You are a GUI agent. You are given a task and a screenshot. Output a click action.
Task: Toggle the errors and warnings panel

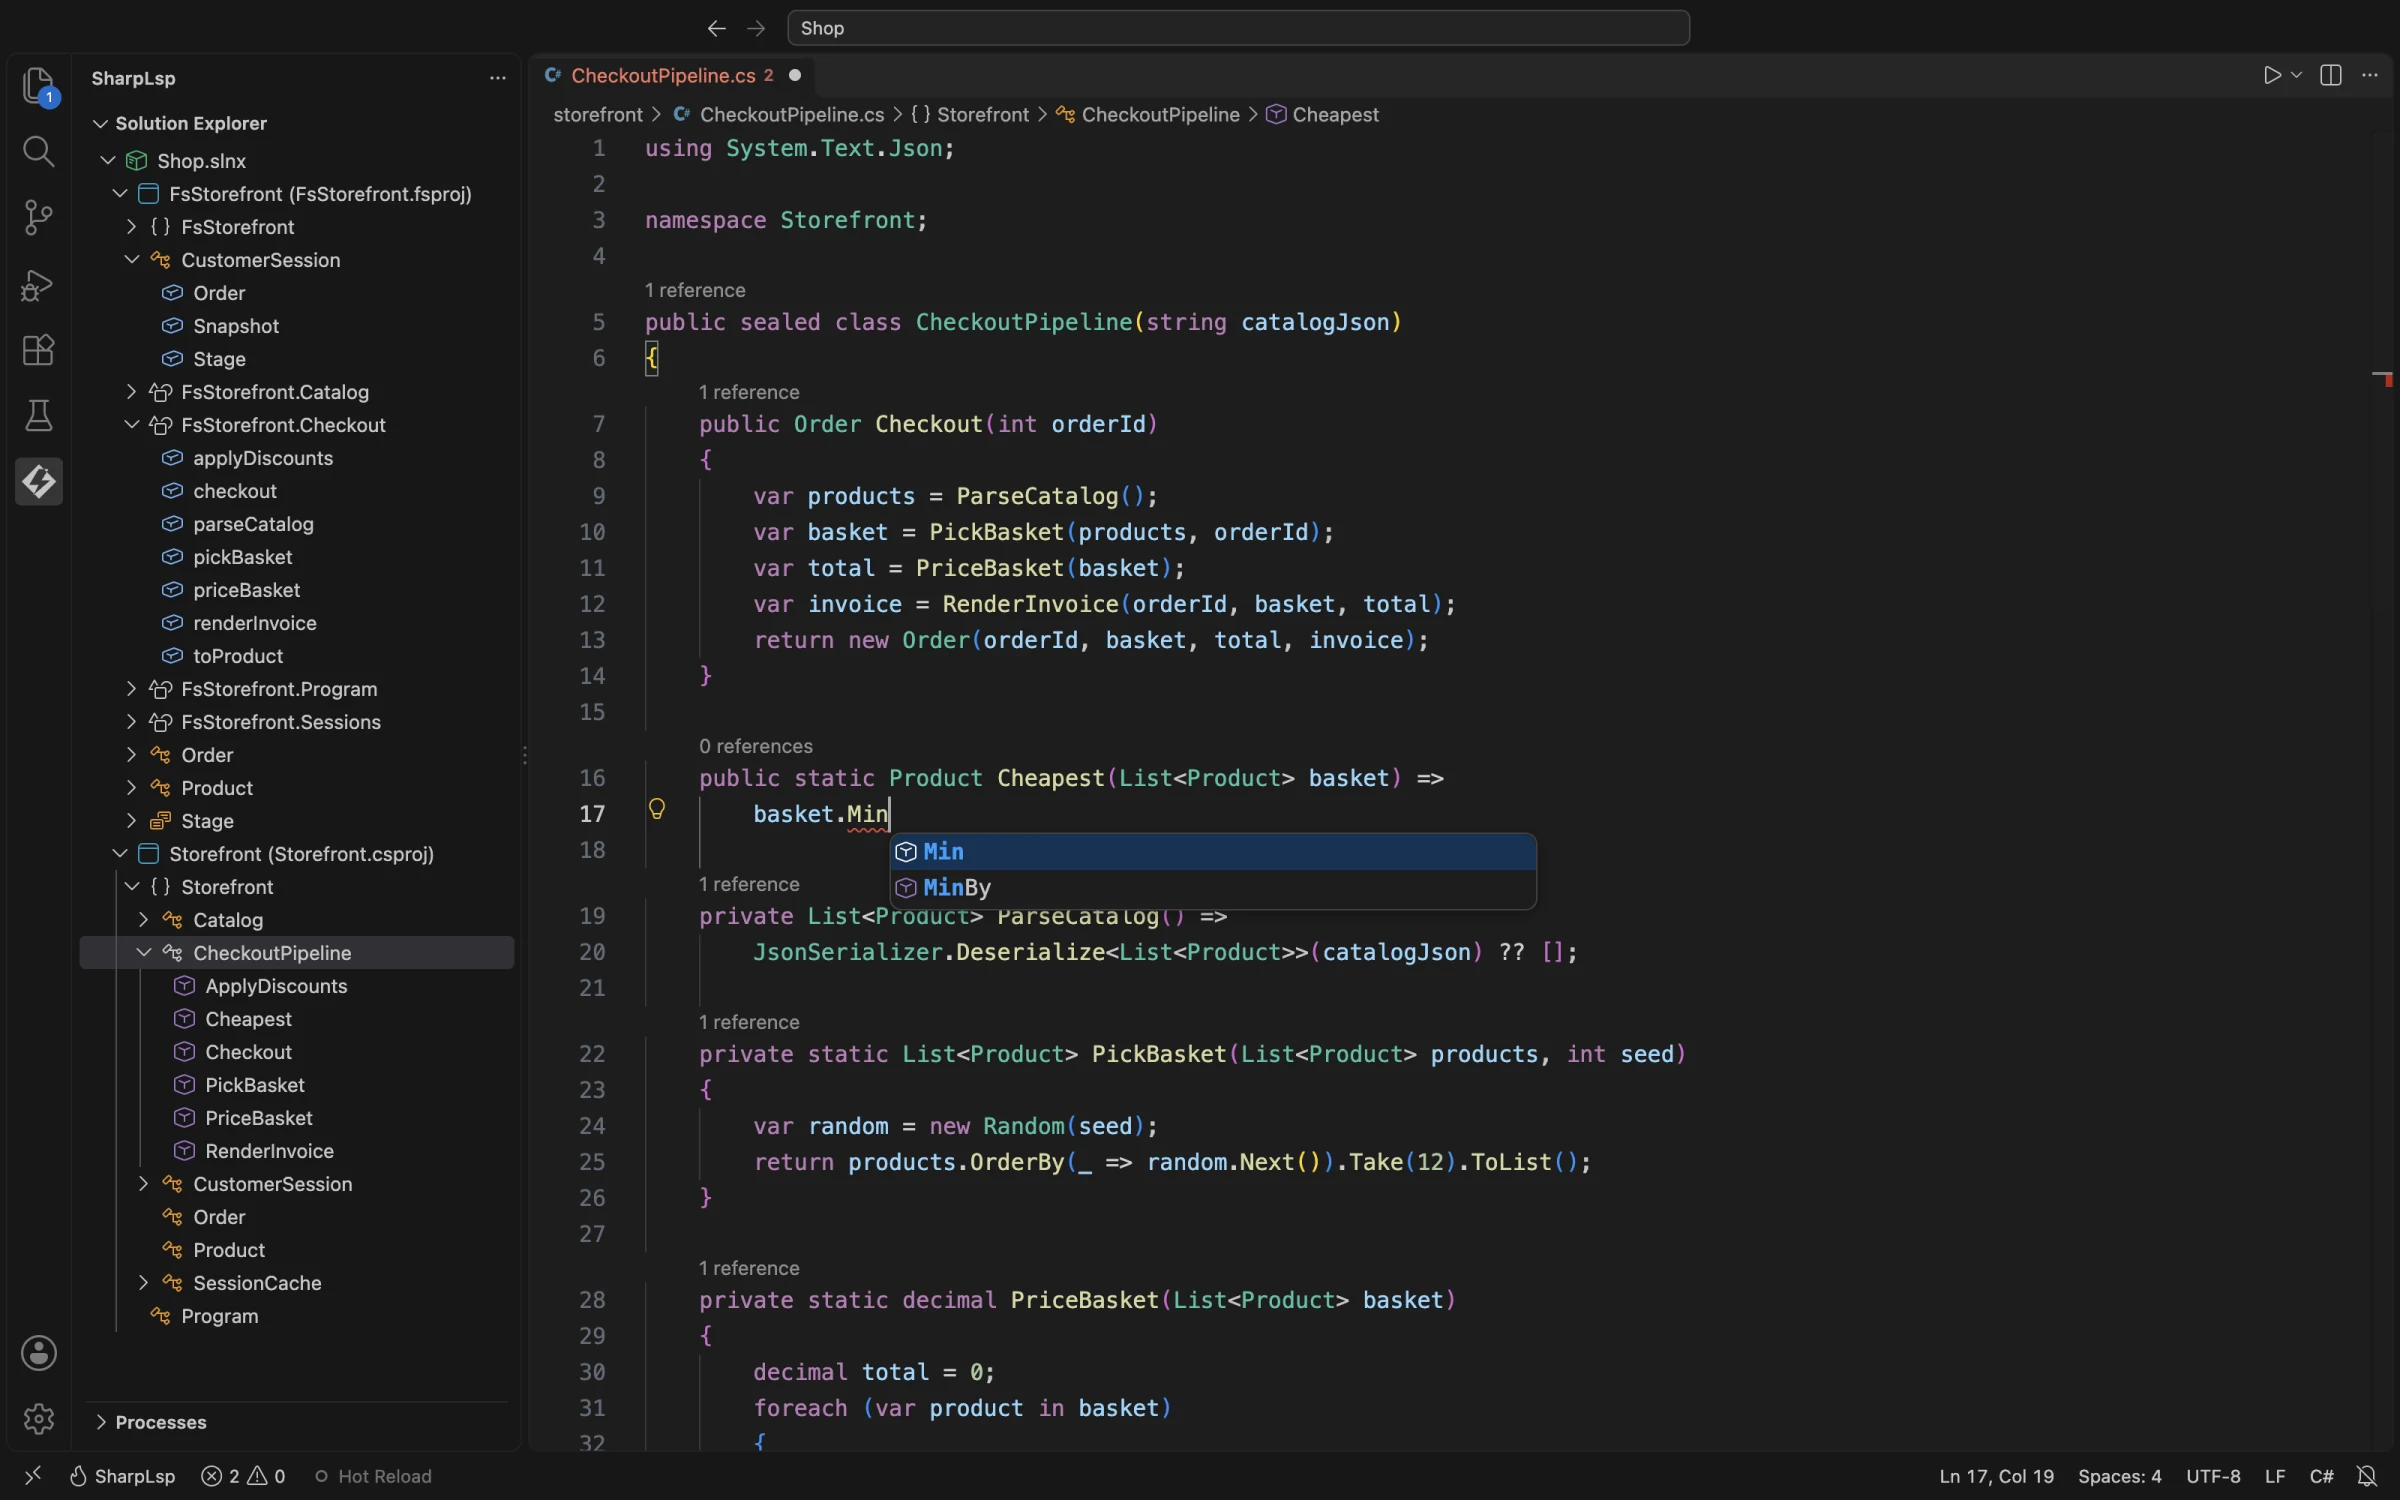[243, 1476]
